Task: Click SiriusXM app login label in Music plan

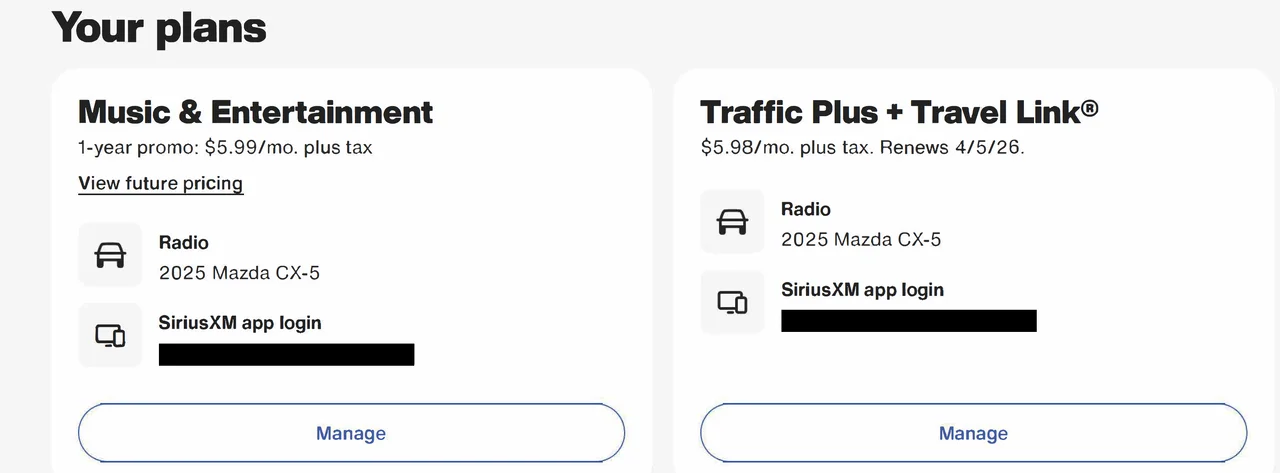Action: [240, 323]
